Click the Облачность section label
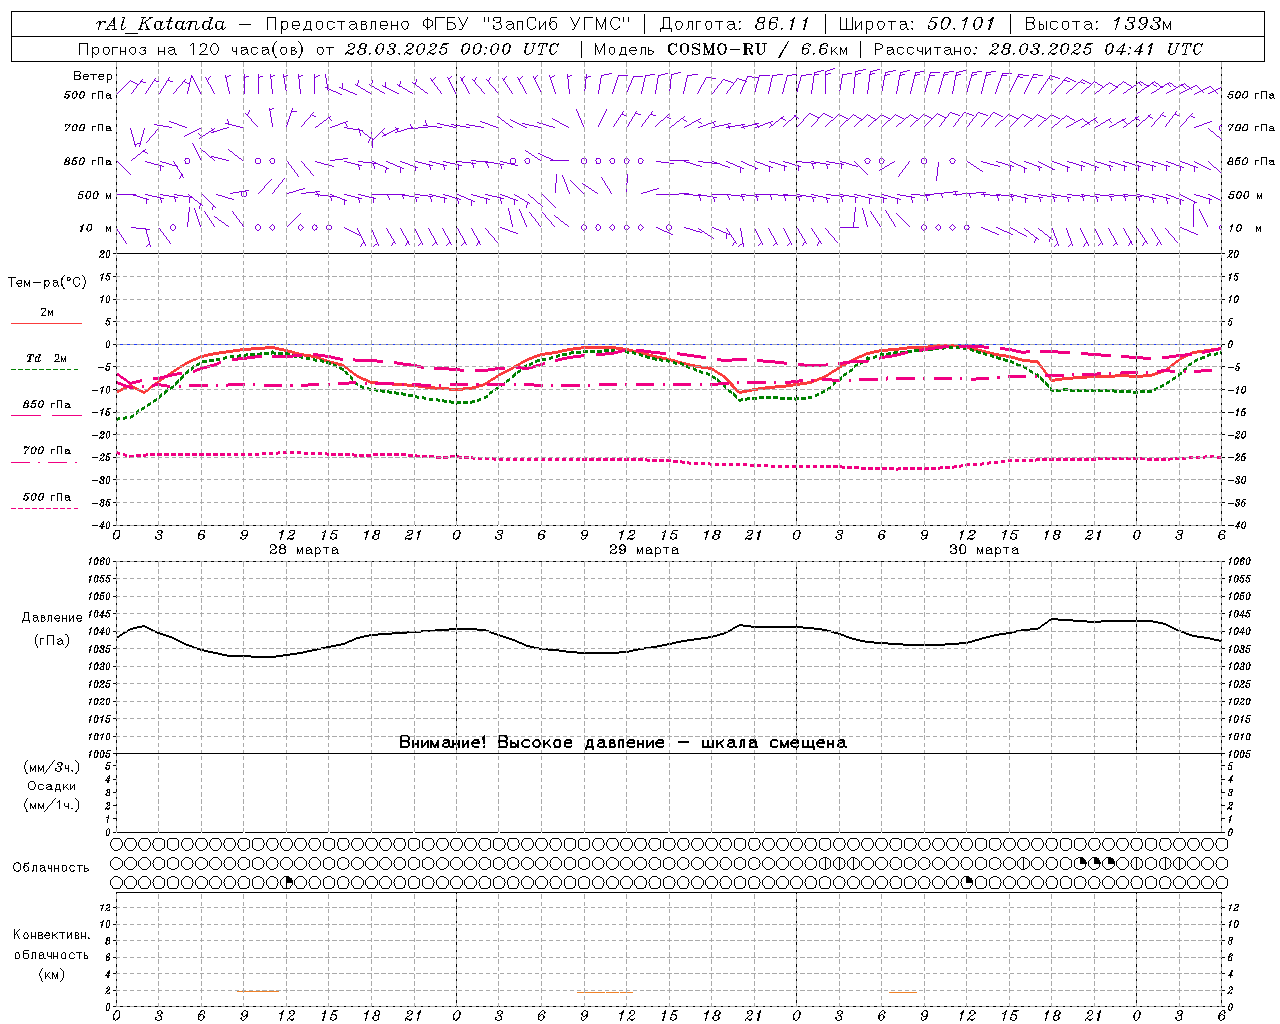Screen dimensions: 1280x1024 point(51,868)
